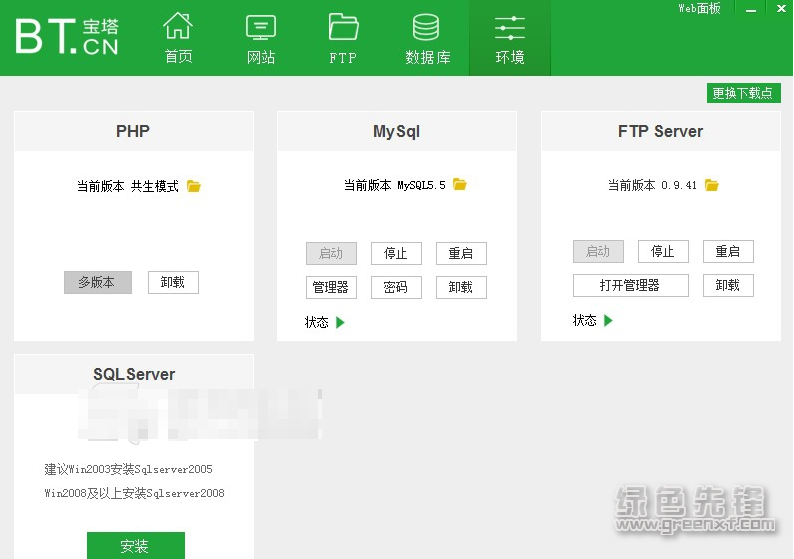Open the 首页 home tab
Screen dimensions: 794x559
[x=178, y=38]
